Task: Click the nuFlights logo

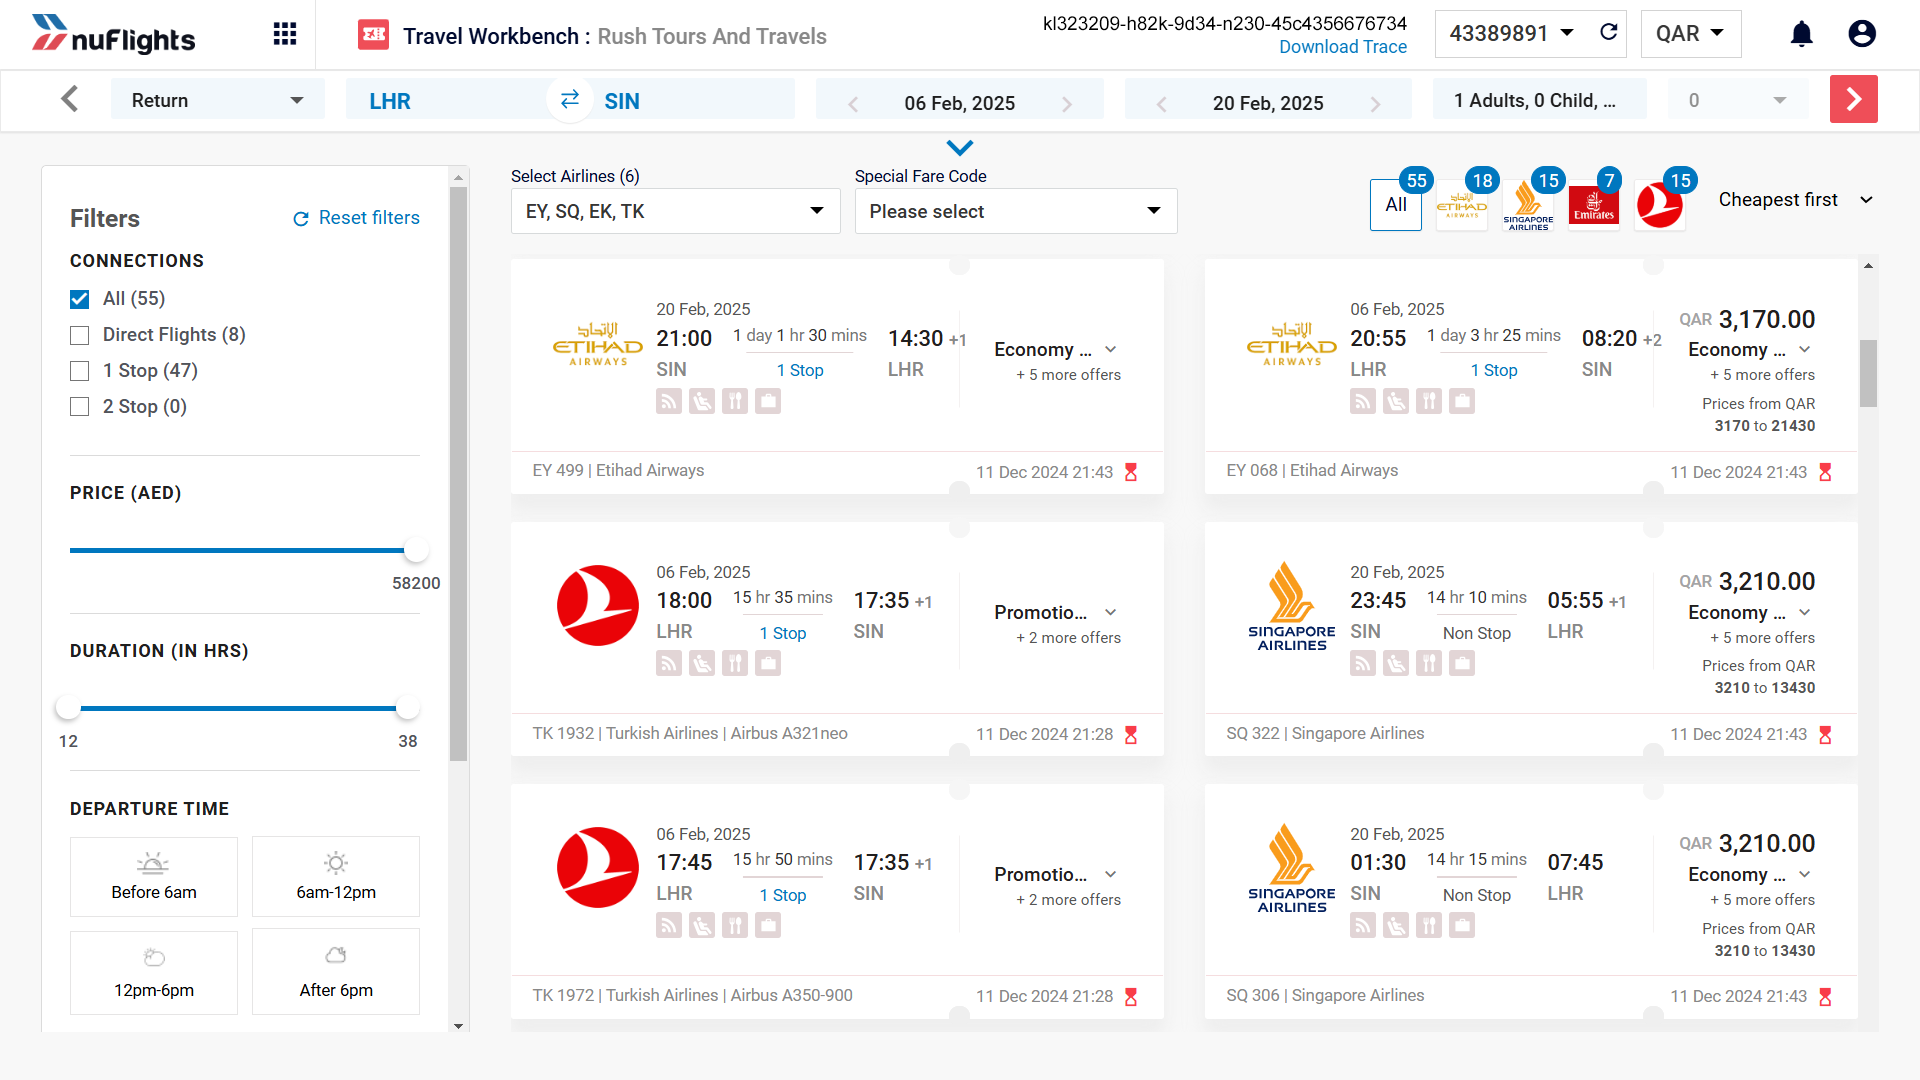Action: pos(113,35)
